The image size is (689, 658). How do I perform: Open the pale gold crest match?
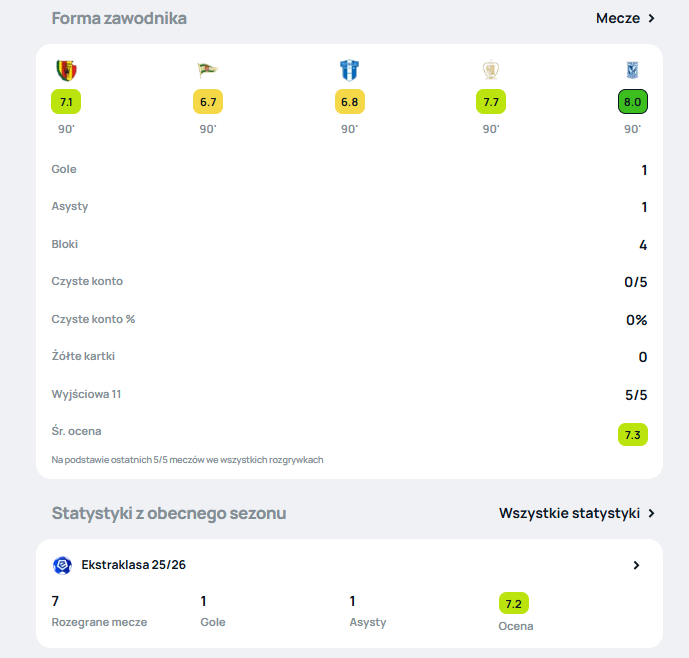tap(491, 70)
